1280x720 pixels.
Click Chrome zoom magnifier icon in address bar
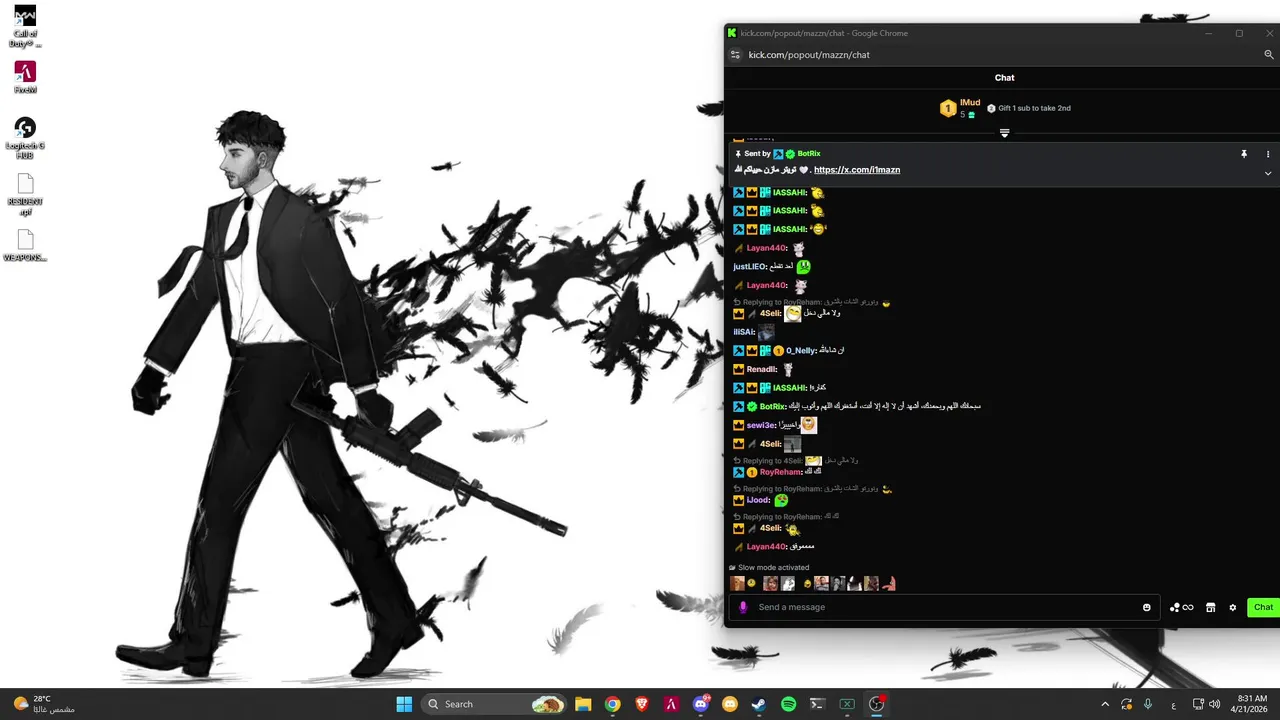point(1269,55)
